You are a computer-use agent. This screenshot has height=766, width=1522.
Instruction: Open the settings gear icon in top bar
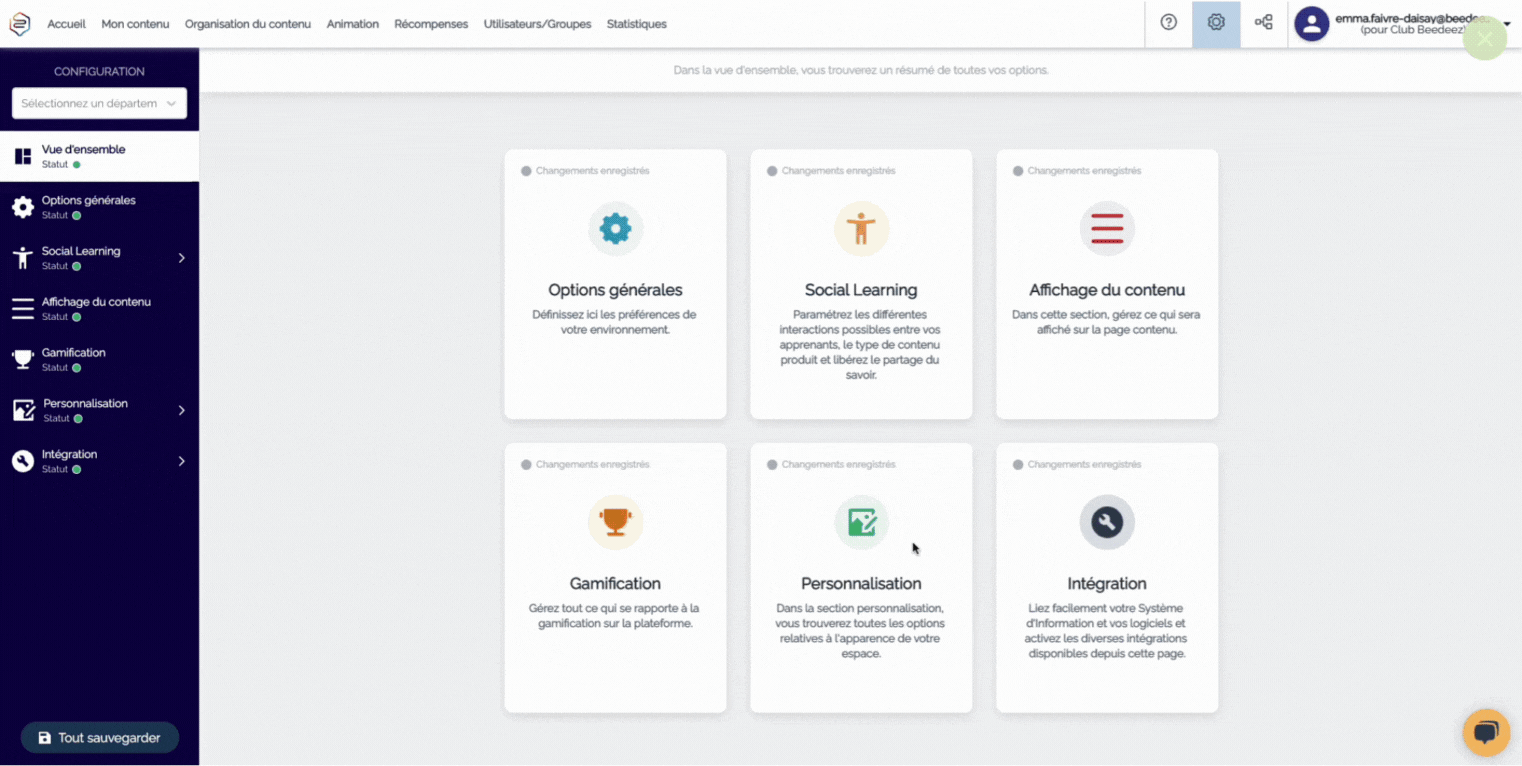(1216, 23)
